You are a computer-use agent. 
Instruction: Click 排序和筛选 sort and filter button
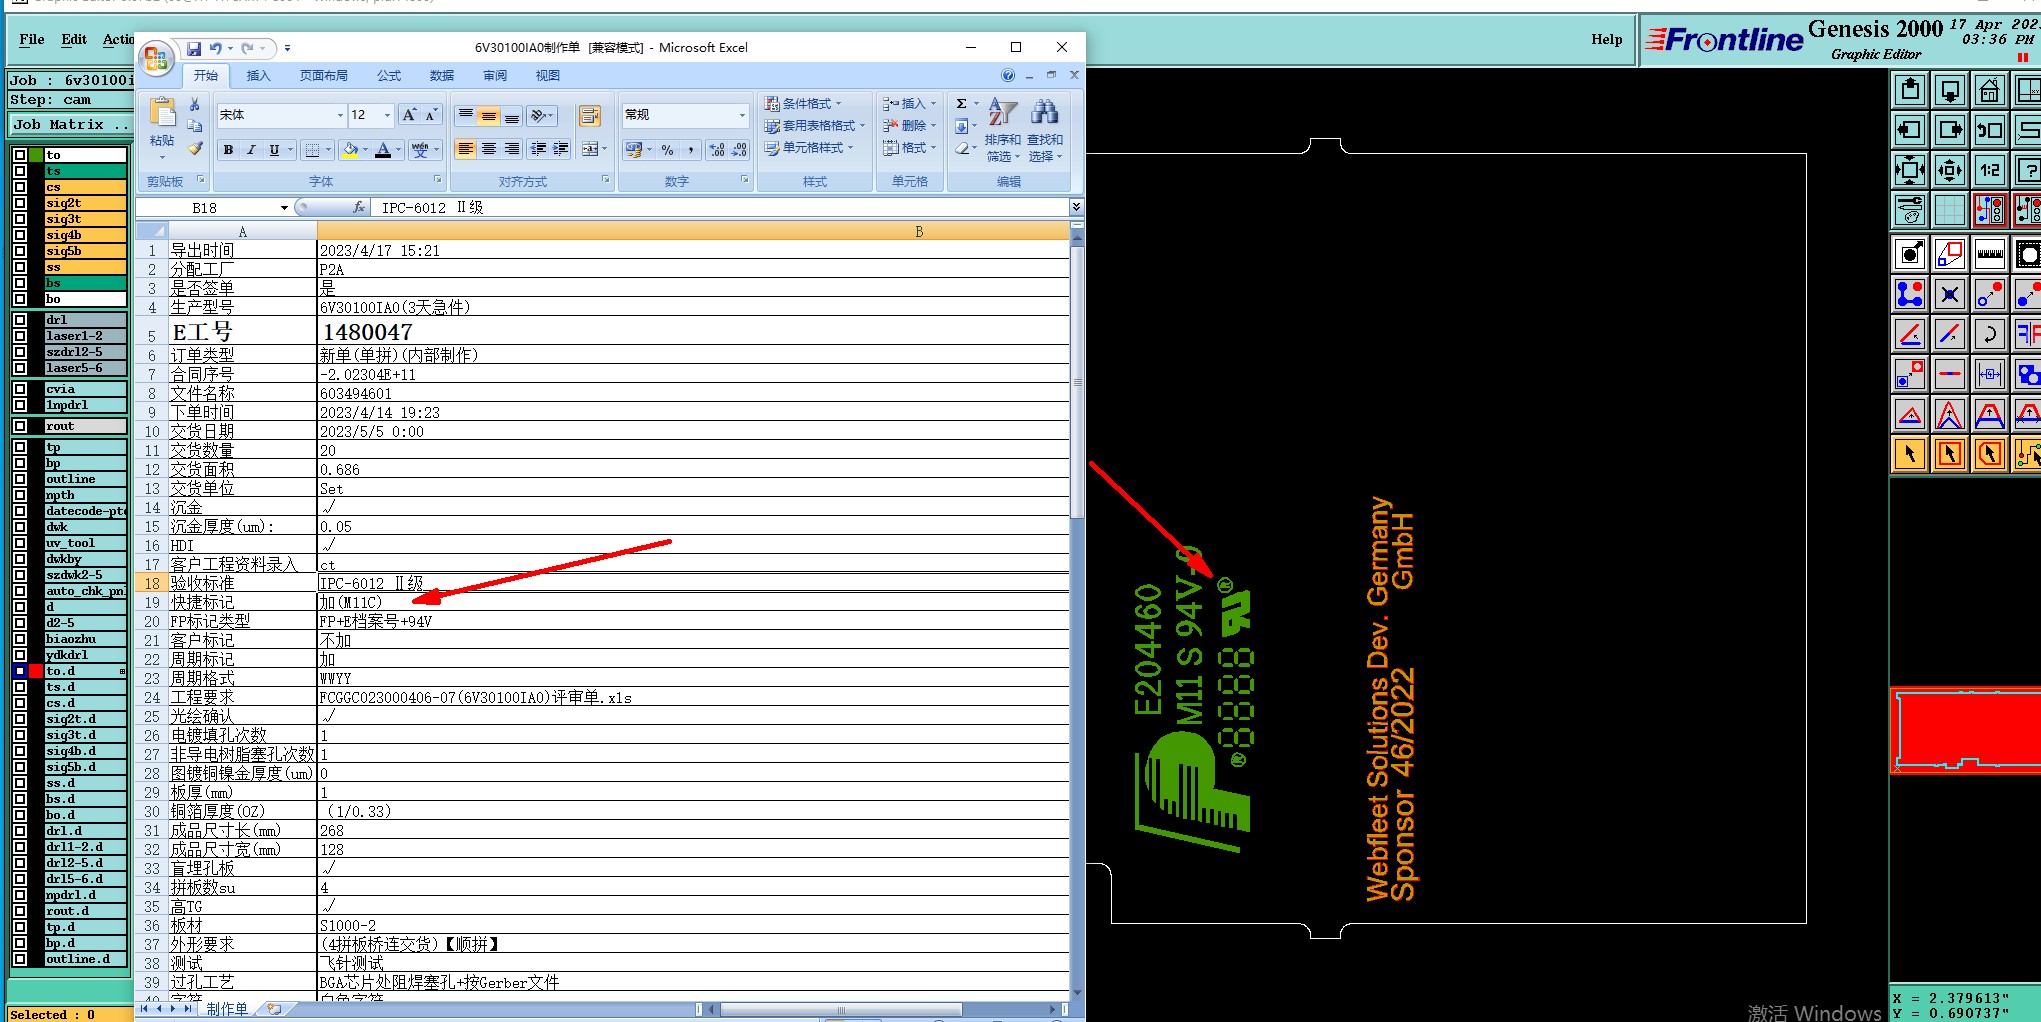coord(1003,129)
